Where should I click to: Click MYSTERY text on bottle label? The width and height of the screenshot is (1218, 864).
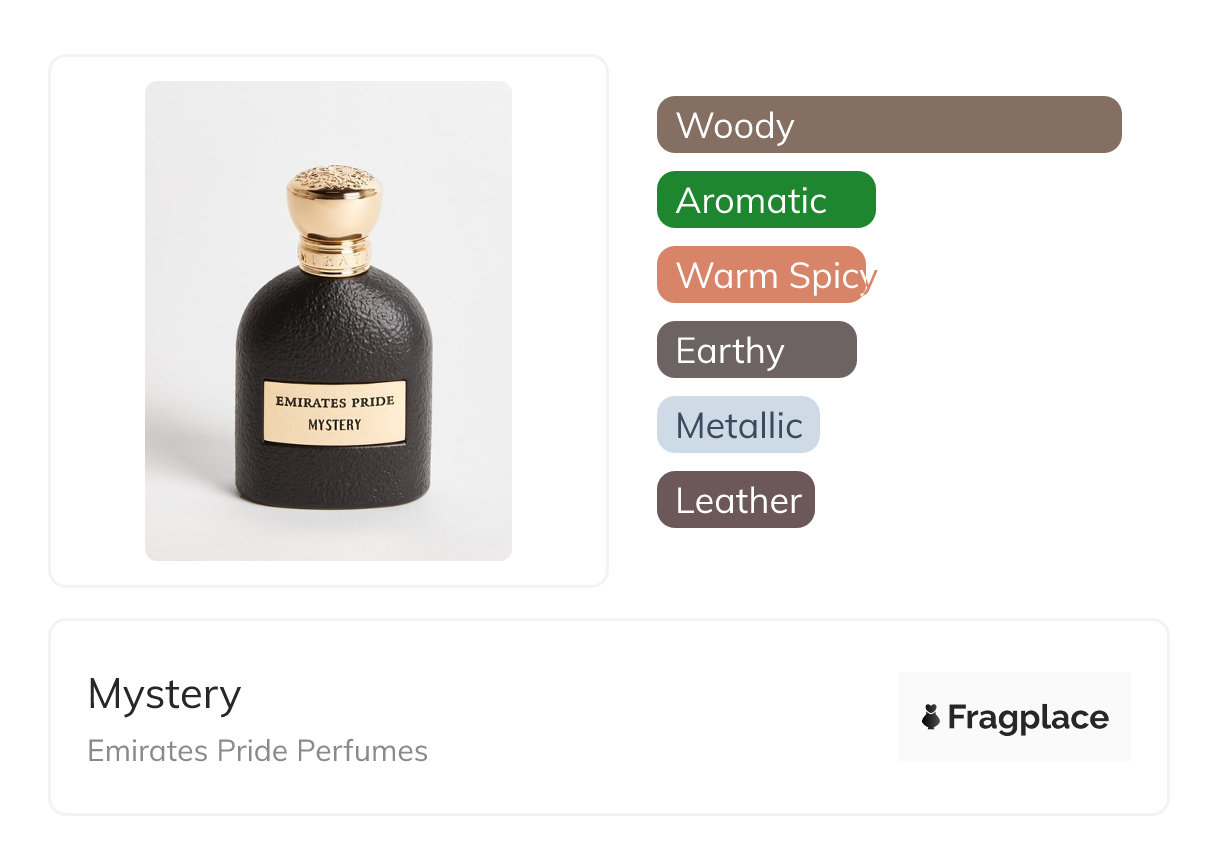tap(335, 424)
